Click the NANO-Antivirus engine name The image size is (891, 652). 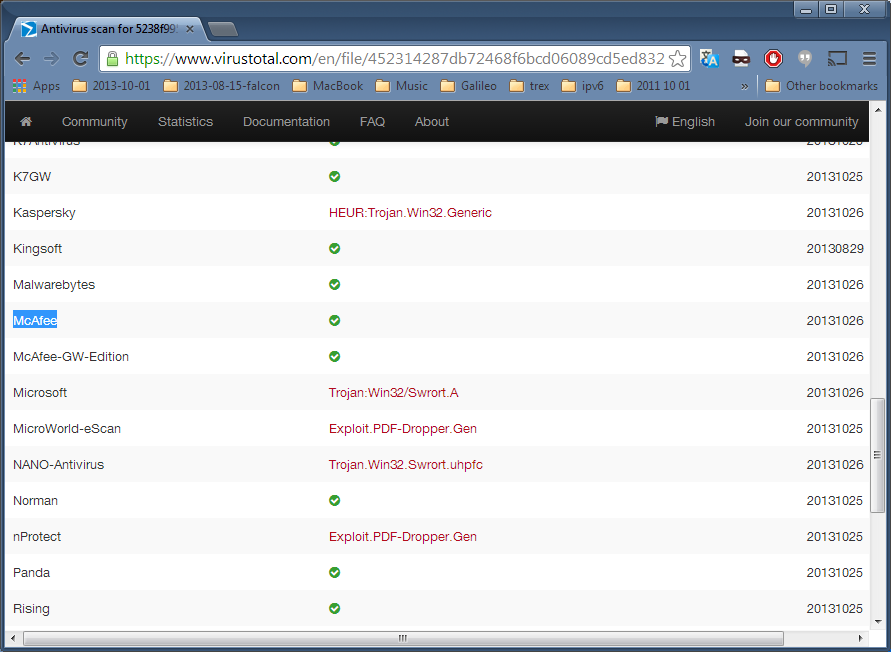pyautogui.click(x=59, y=465)
